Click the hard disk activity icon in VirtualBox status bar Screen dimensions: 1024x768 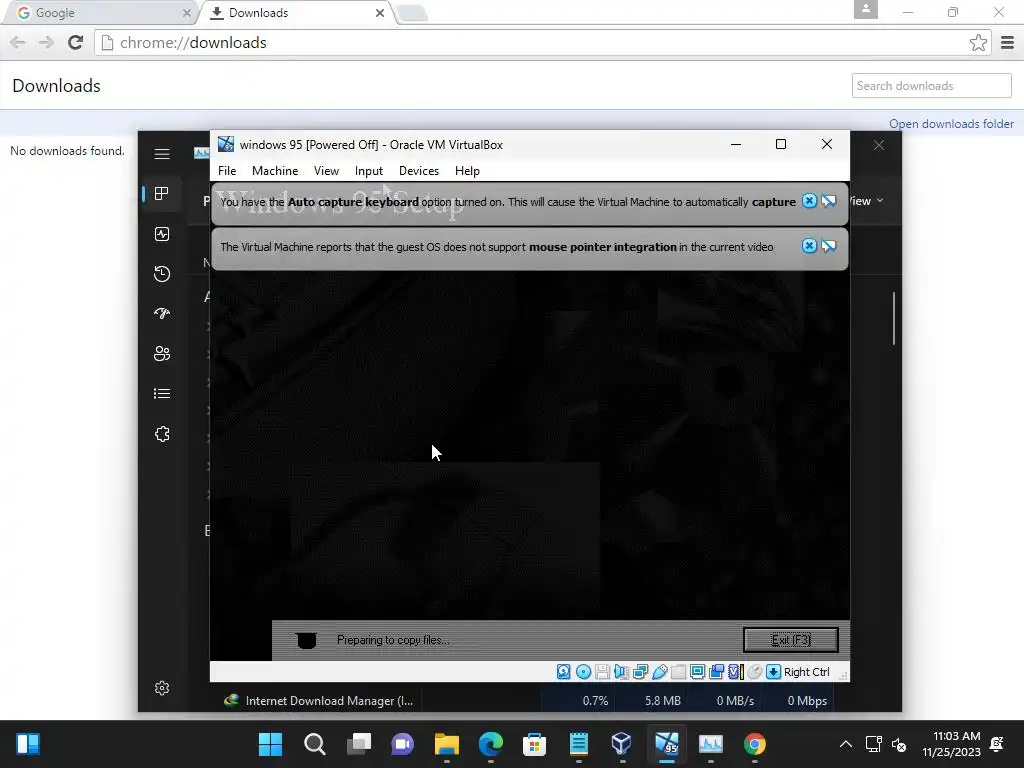coord(564,671)
